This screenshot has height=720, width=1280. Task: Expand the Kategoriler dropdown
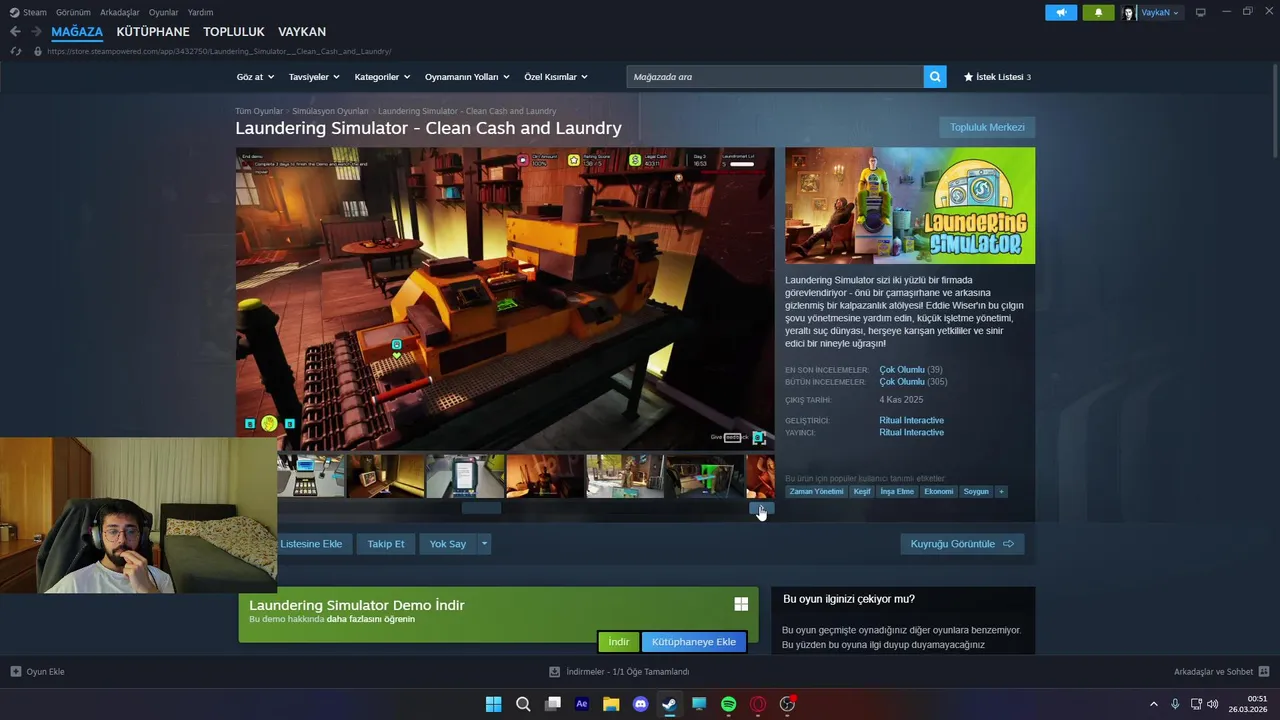(382, 77)
